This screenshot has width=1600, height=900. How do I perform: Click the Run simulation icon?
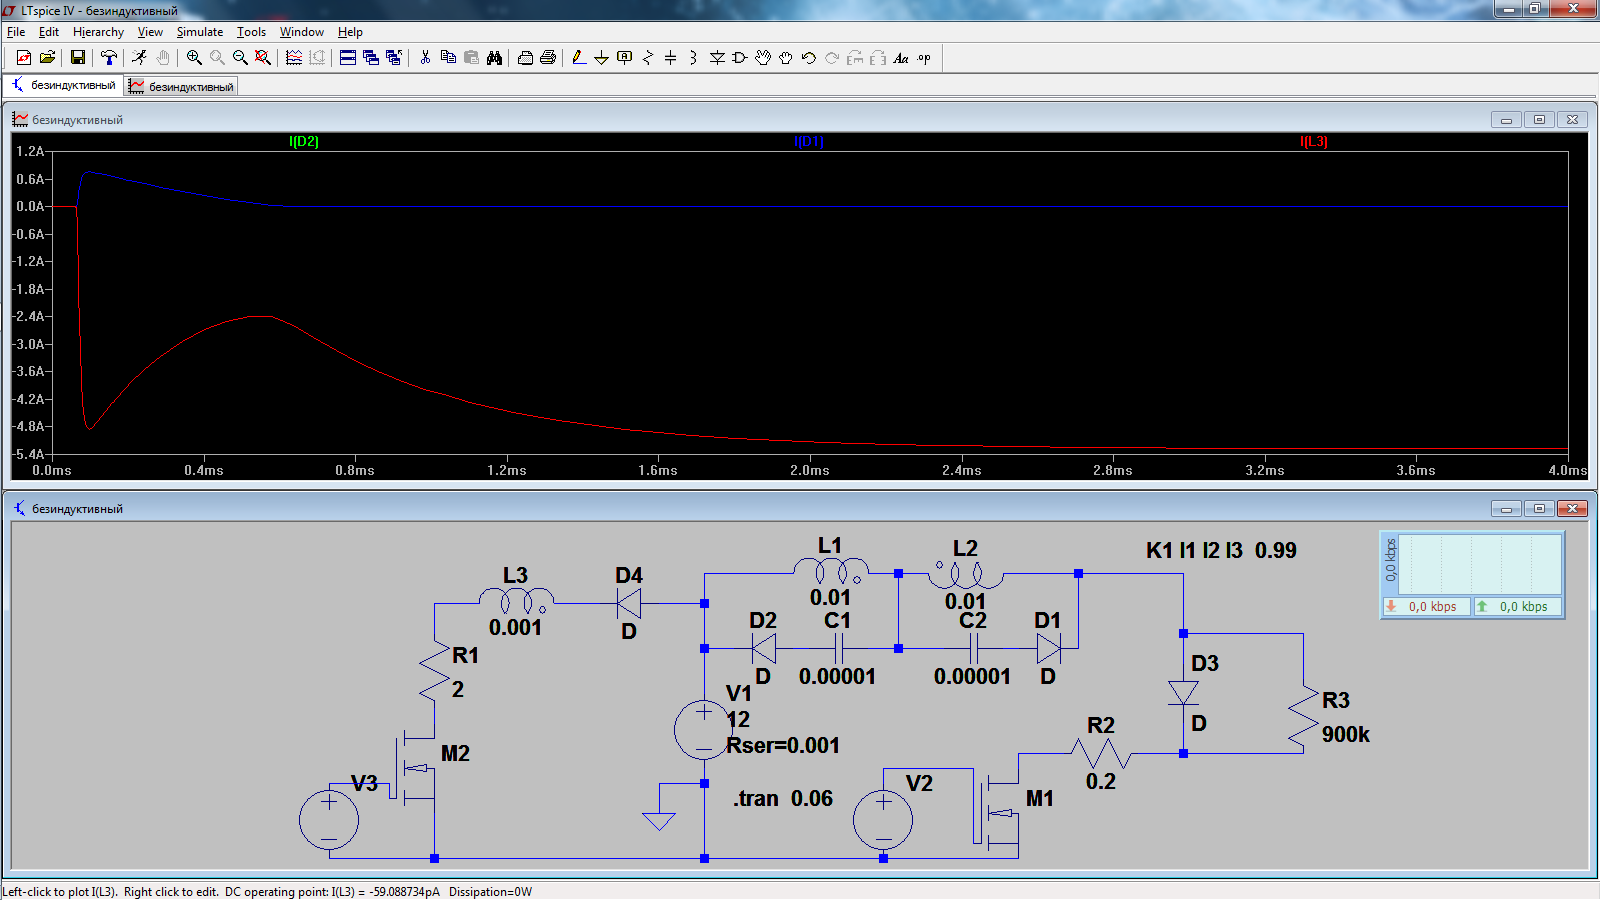click(x=139, y=58)
